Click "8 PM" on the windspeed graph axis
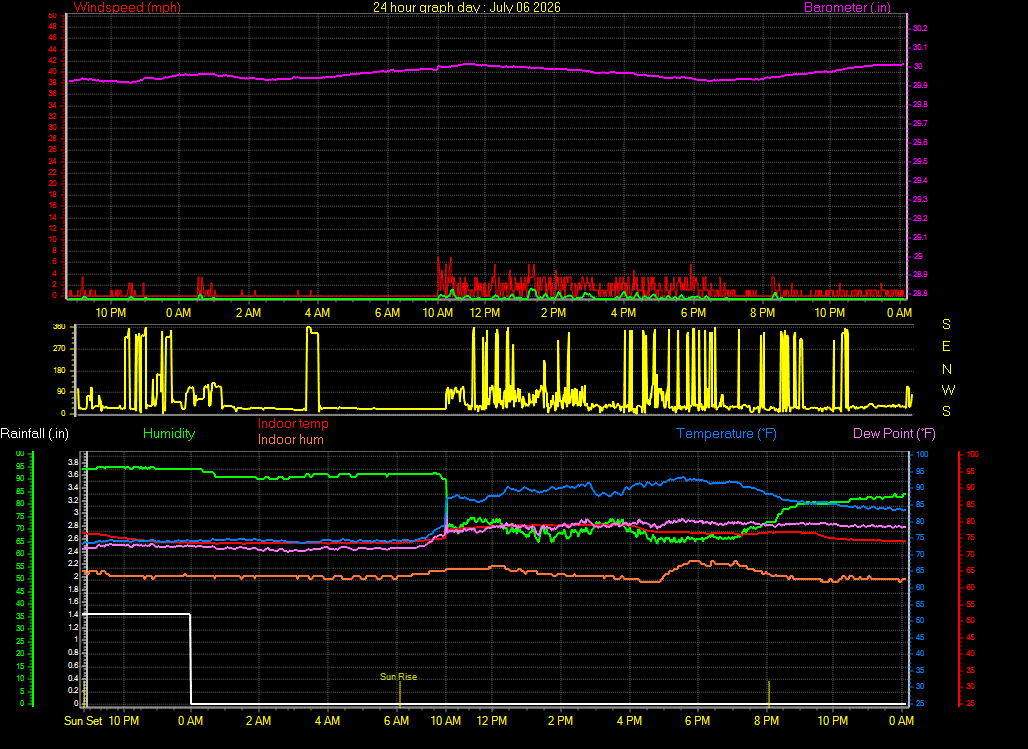This screenshot has height=749, width=1028. [762, 313]
